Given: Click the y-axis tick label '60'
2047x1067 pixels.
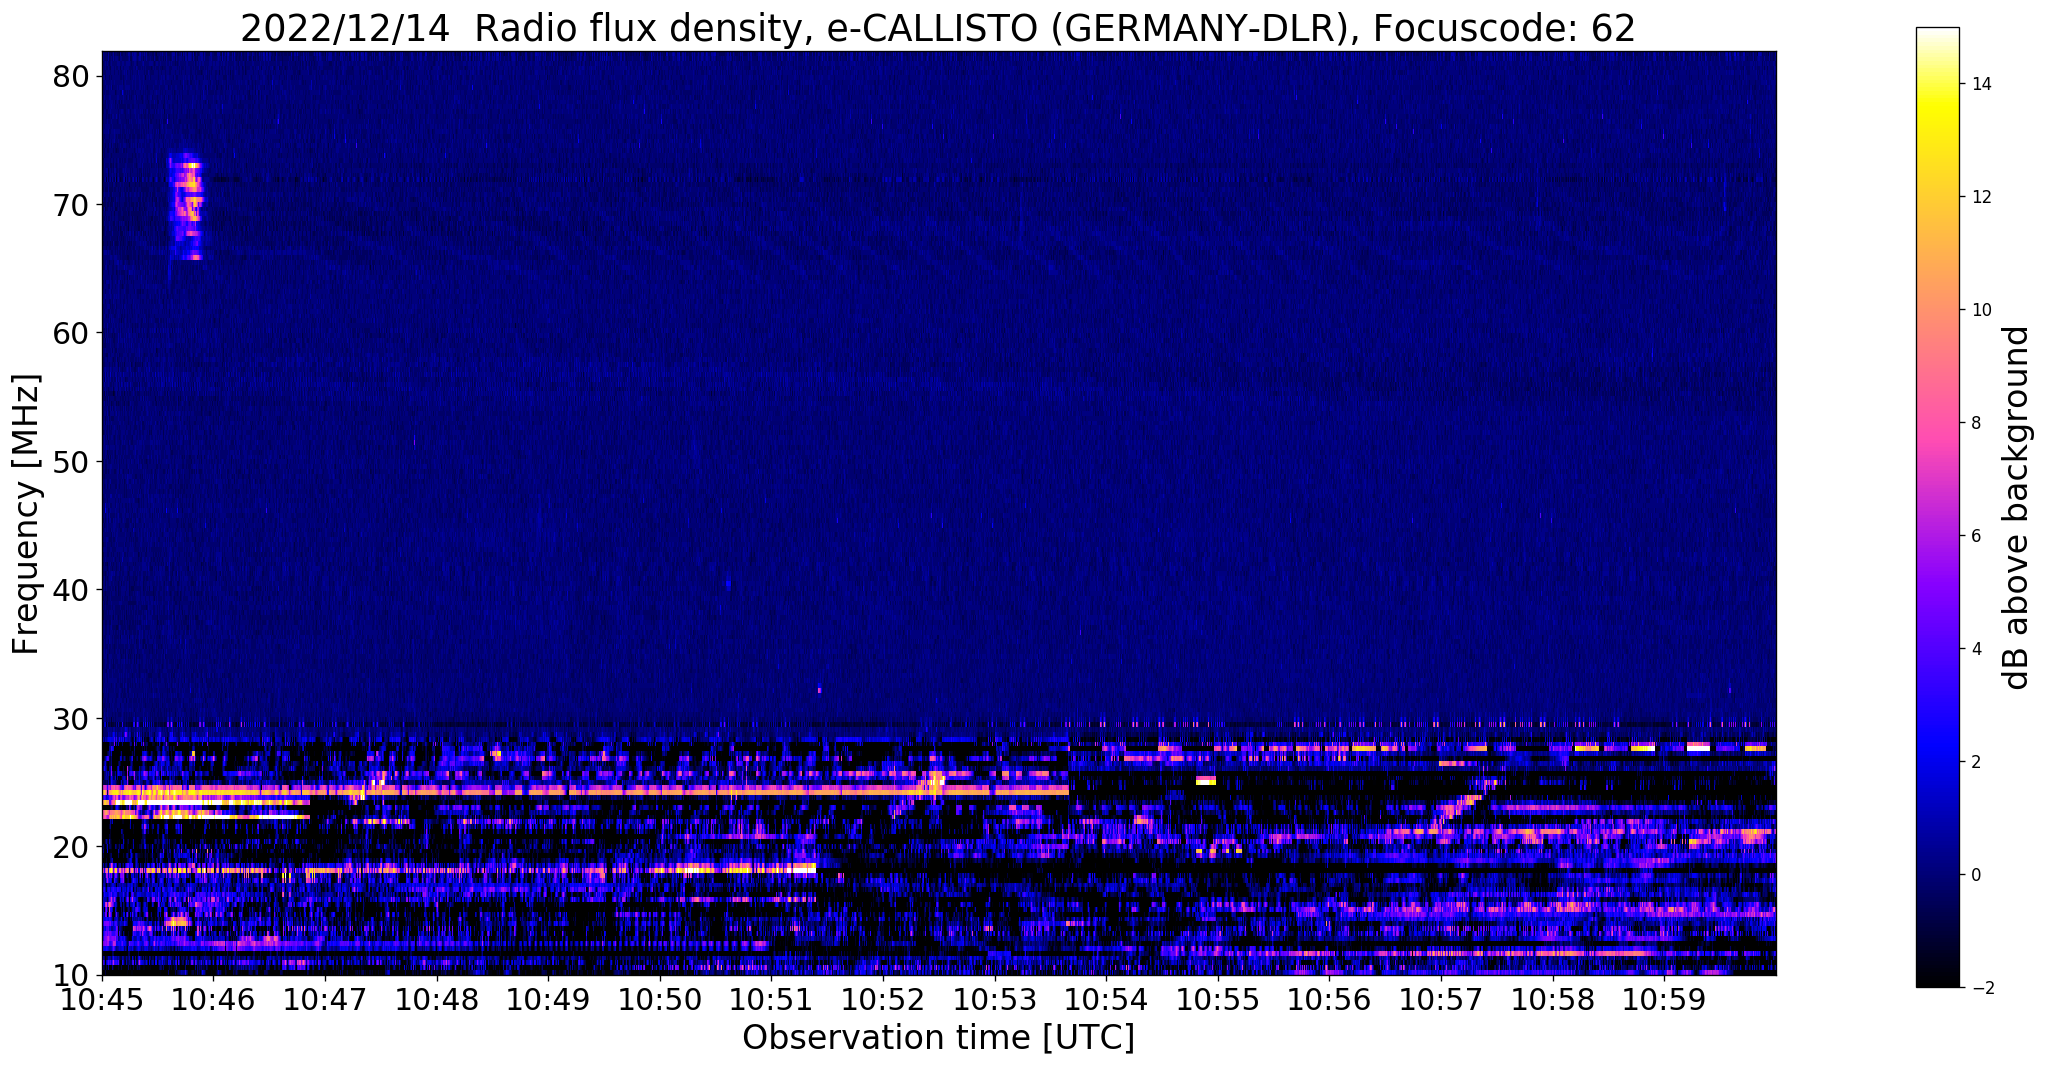Looking at the screenshot, I should pyautogui.click(x=73, y=333).
